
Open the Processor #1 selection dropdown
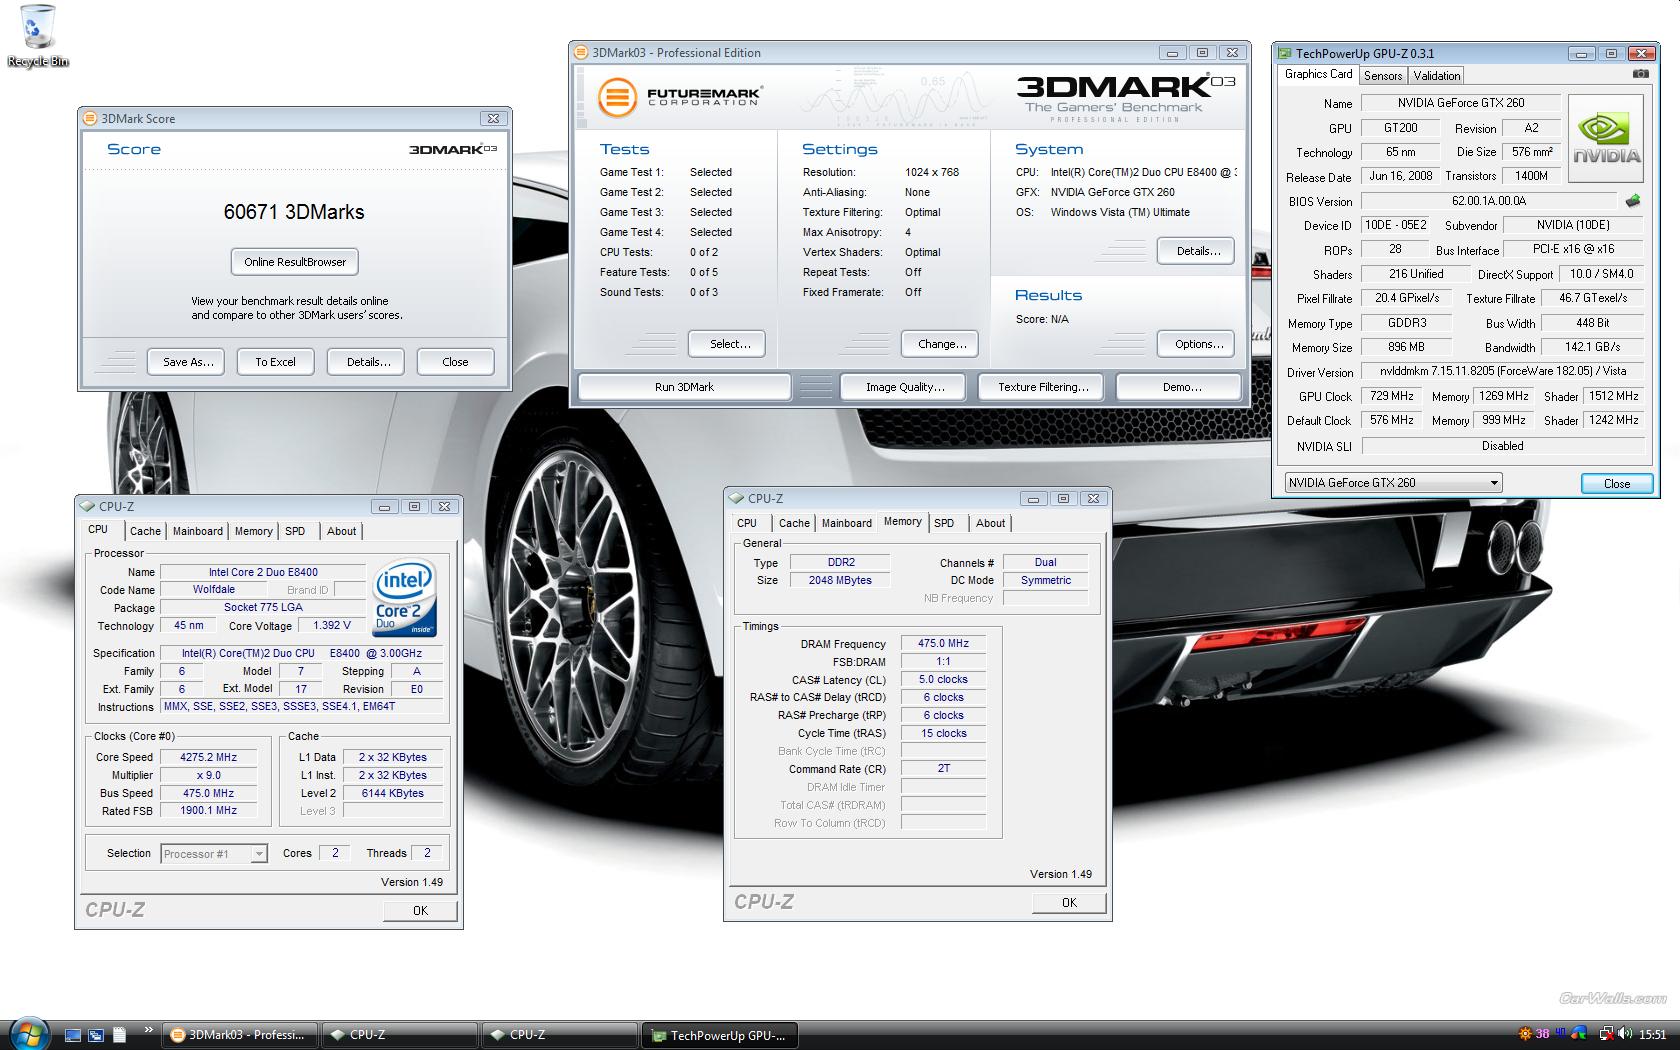[213, 854]
